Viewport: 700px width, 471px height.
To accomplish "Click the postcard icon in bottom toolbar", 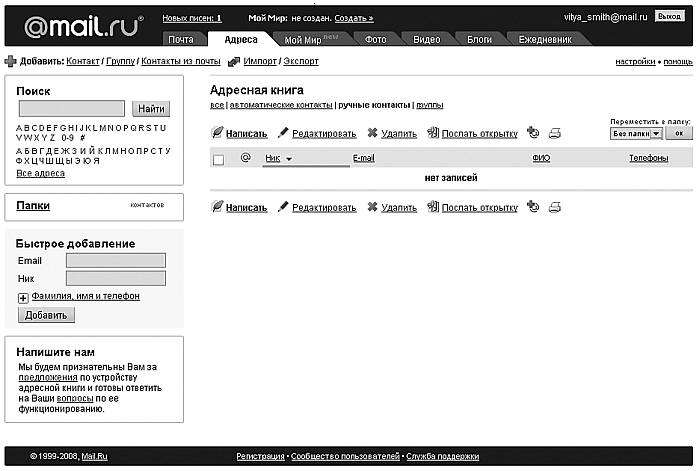I will click(433, 207).
